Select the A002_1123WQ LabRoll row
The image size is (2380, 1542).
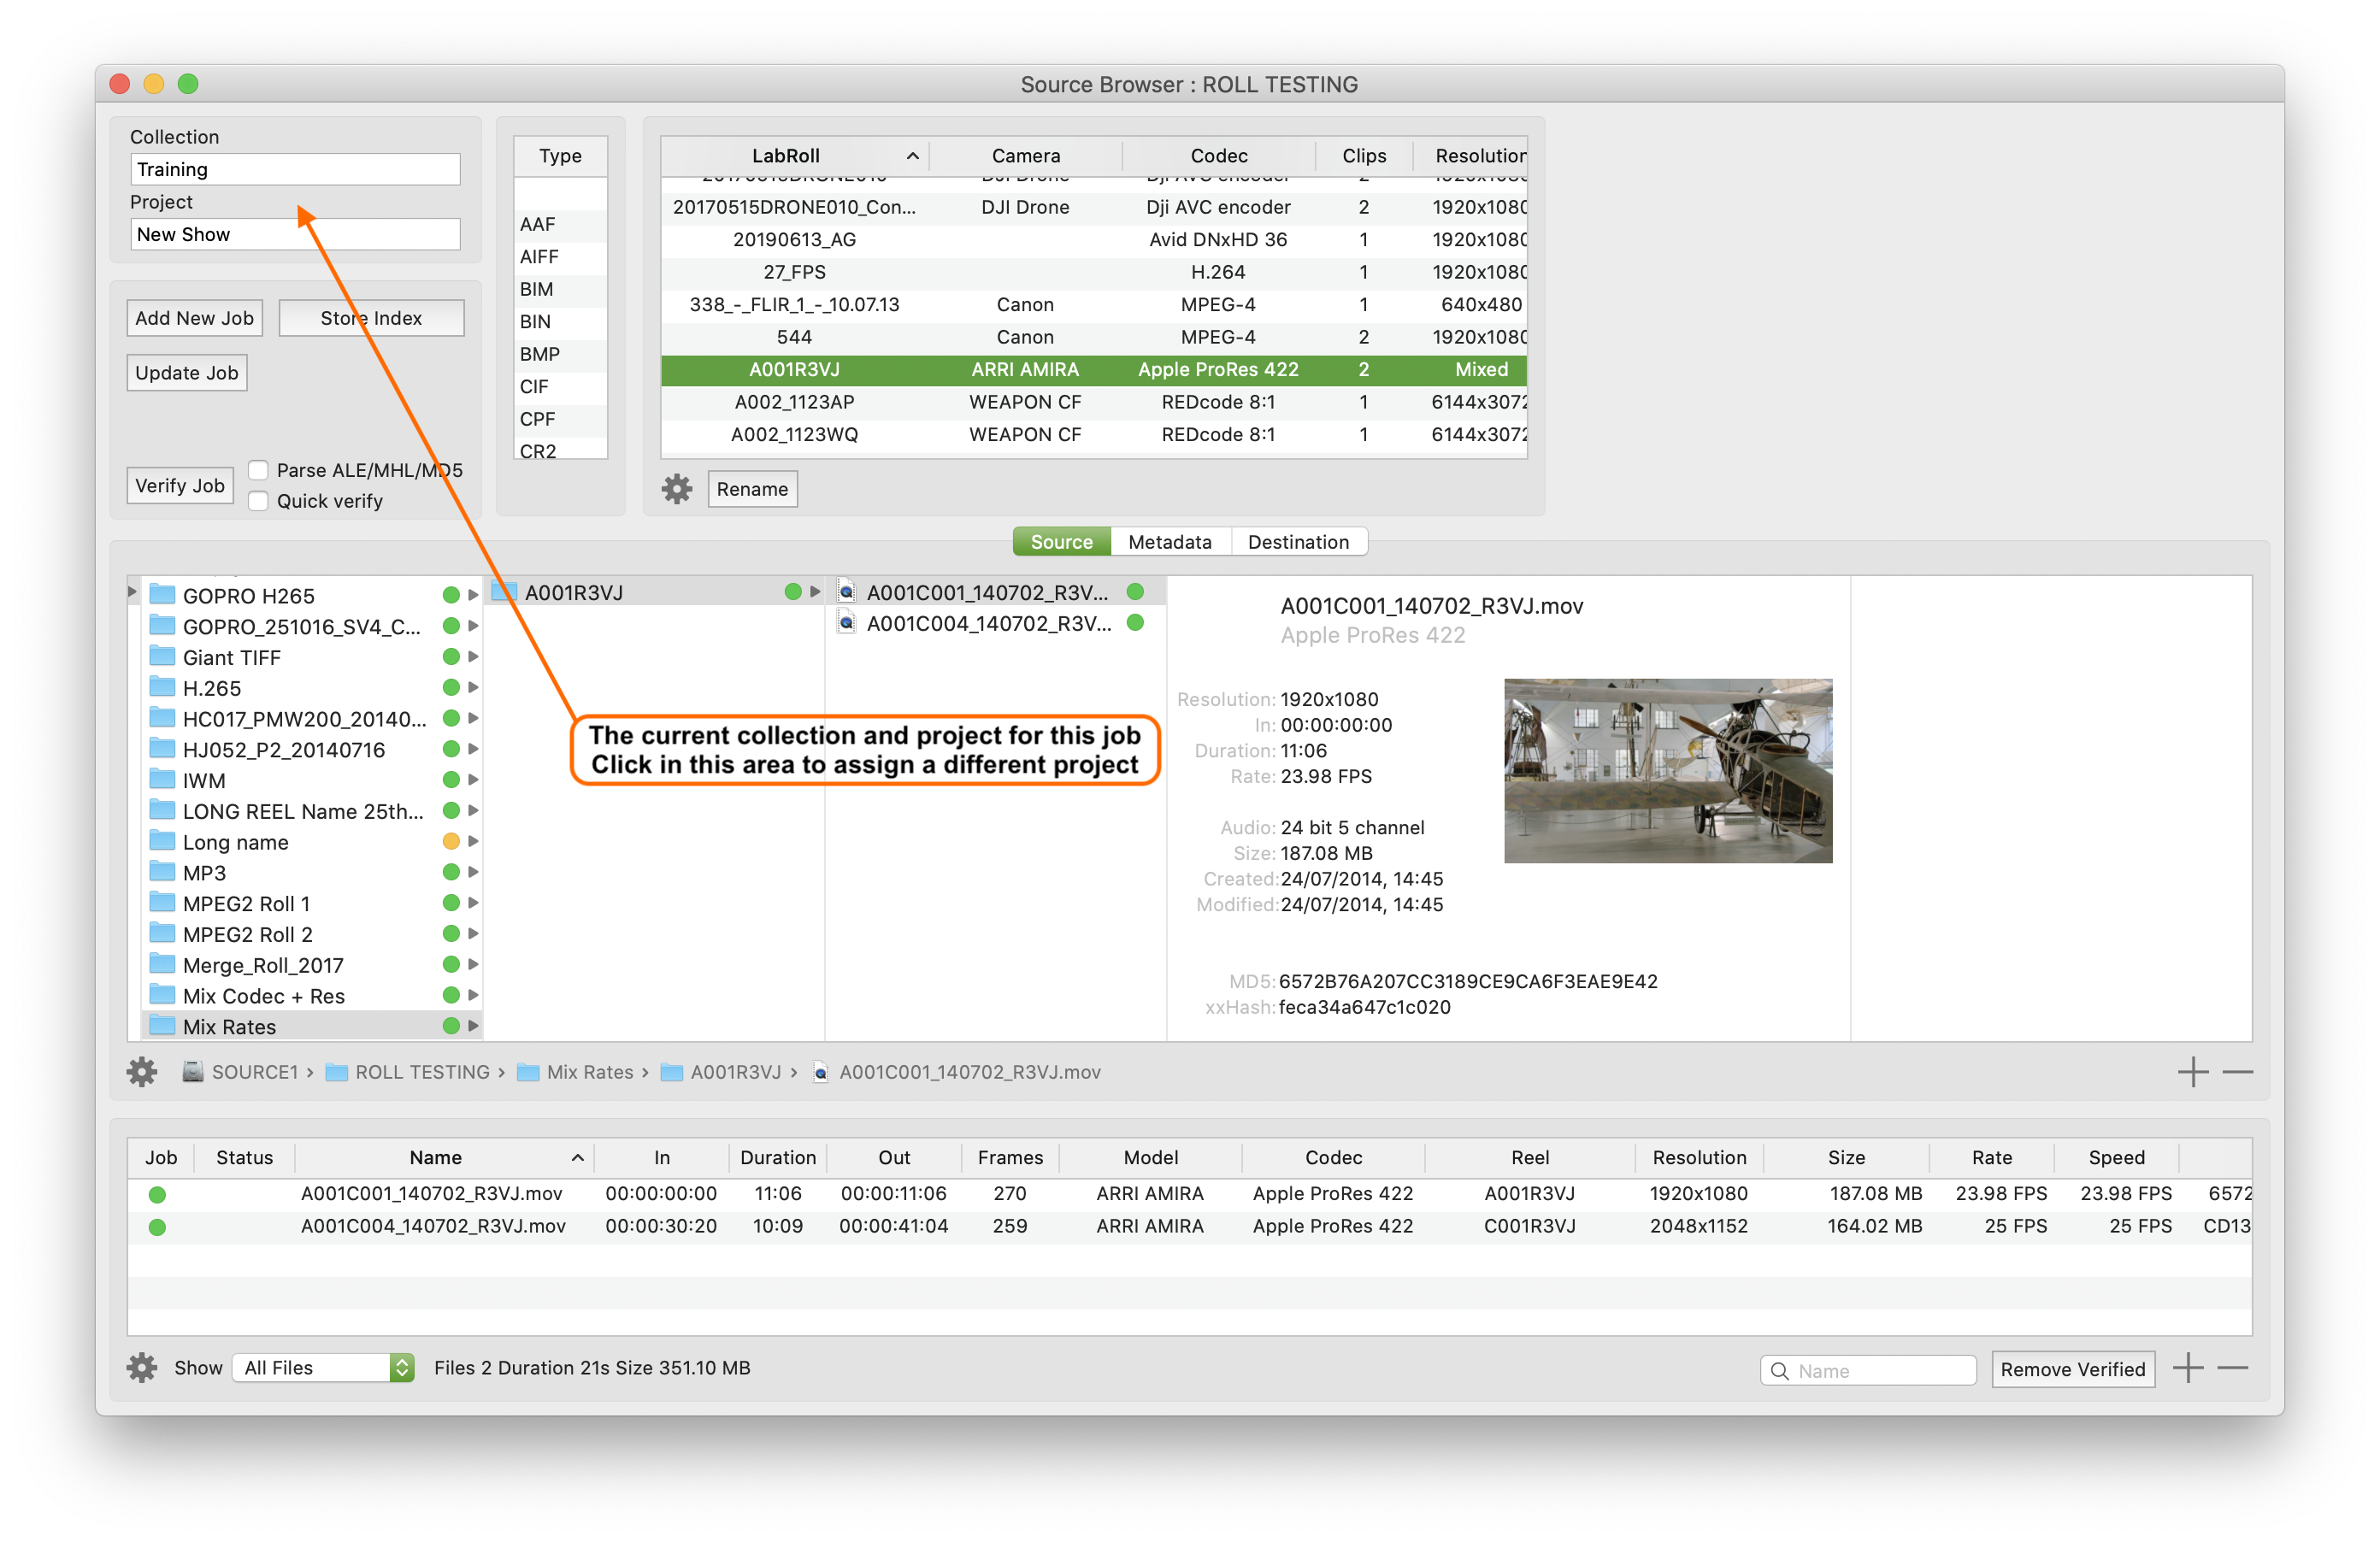click(x=1093, y=435)
